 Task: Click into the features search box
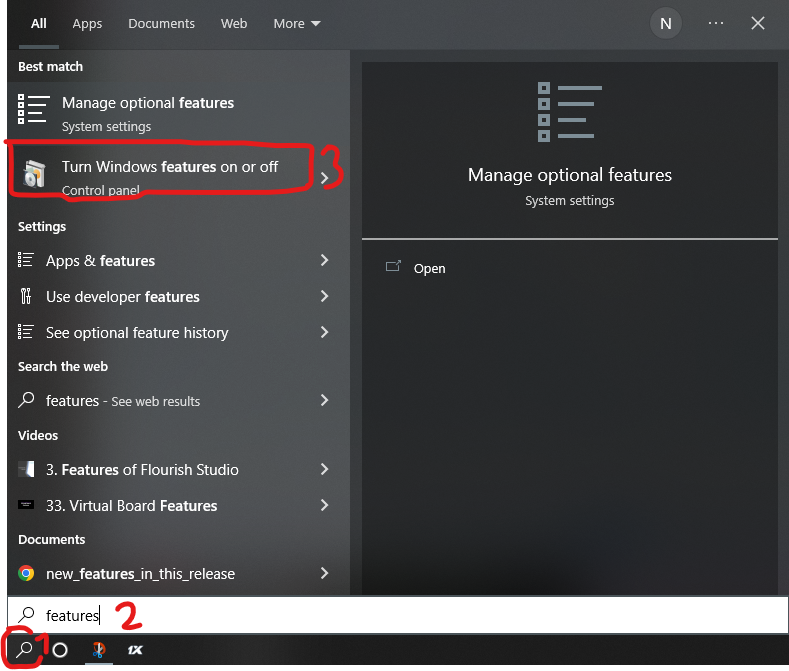(x=398, y=615)
